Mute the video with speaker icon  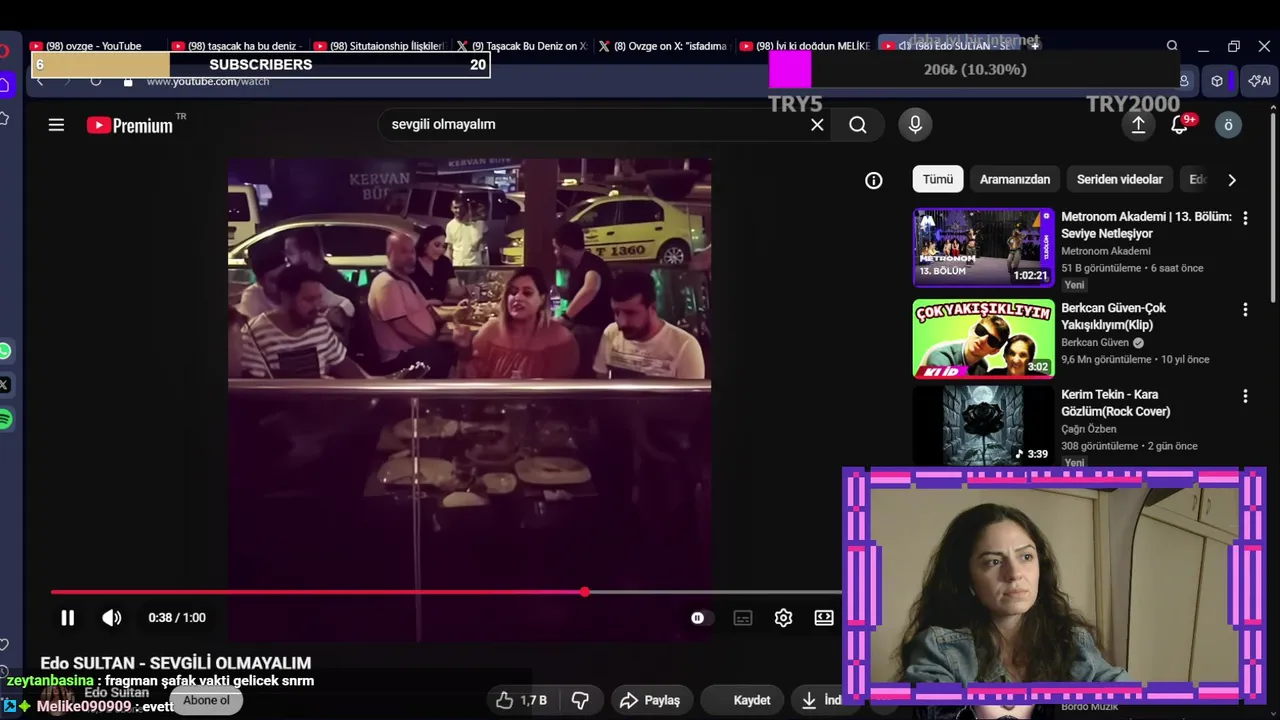(112, 618)
